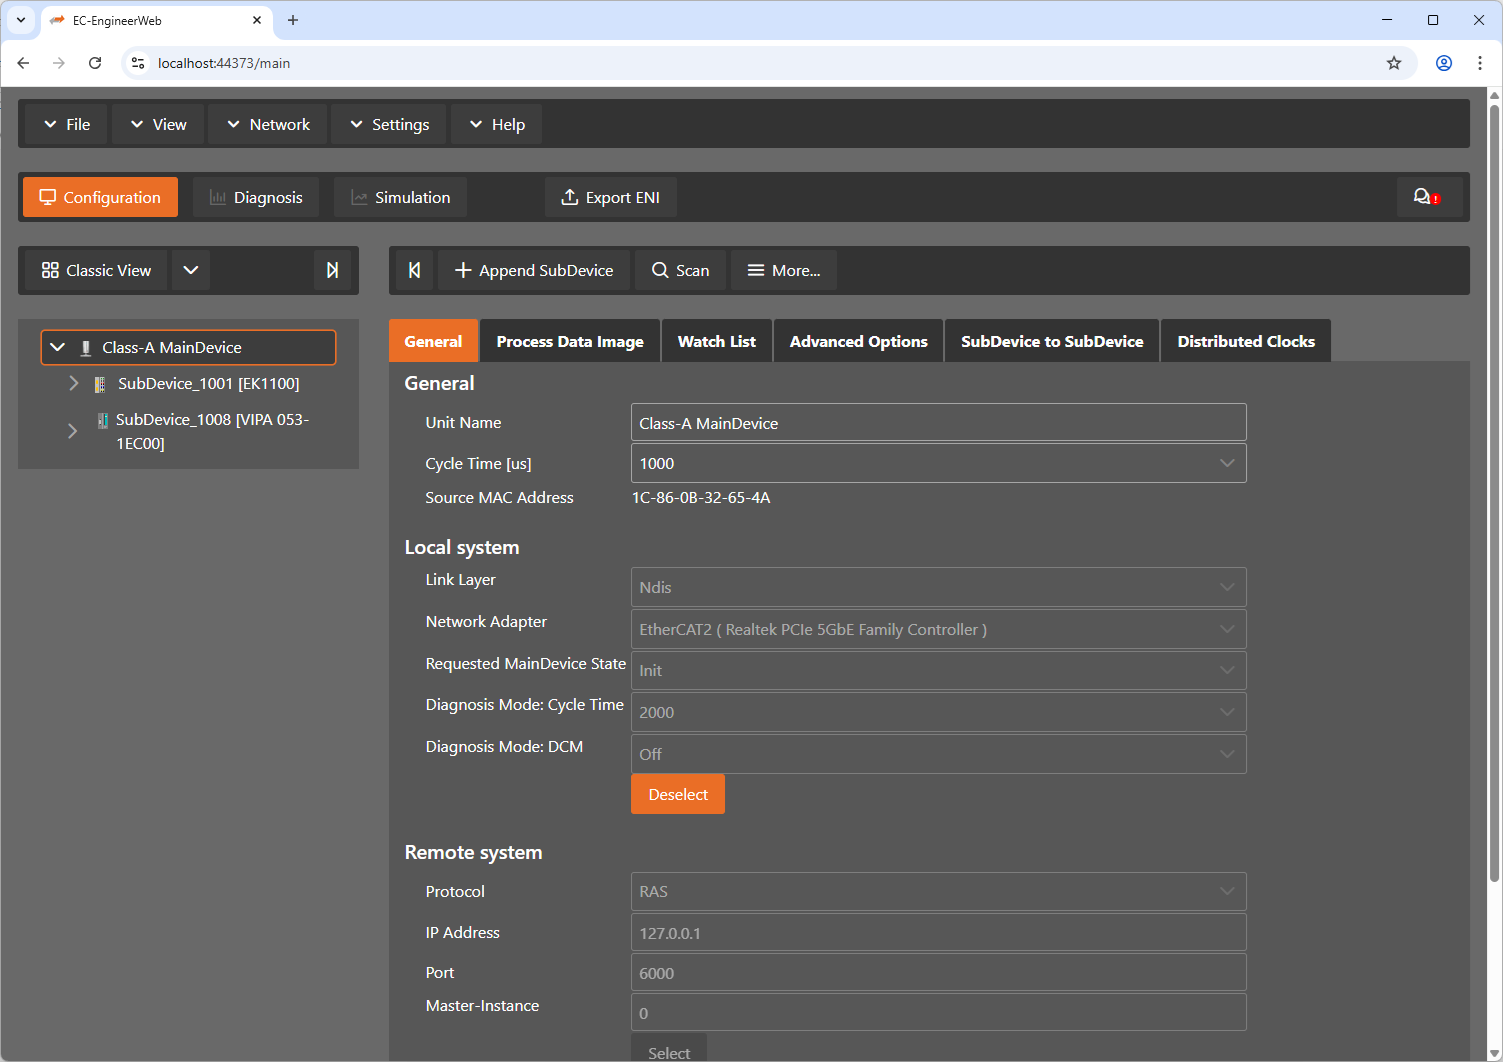Click the Source MAC Address value

tap(701, 497)
